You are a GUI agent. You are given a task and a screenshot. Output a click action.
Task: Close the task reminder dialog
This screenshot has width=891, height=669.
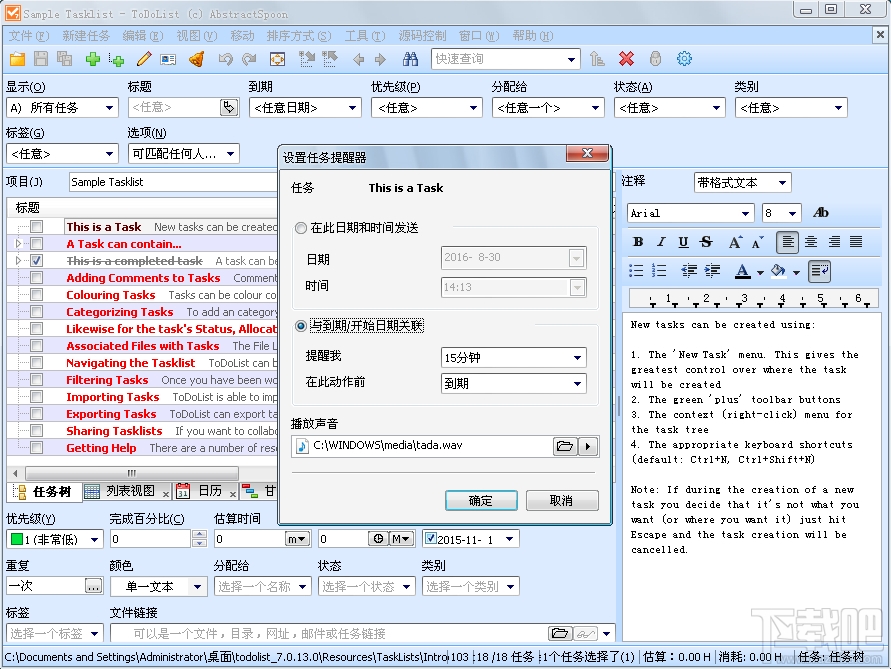click(588, 153)
